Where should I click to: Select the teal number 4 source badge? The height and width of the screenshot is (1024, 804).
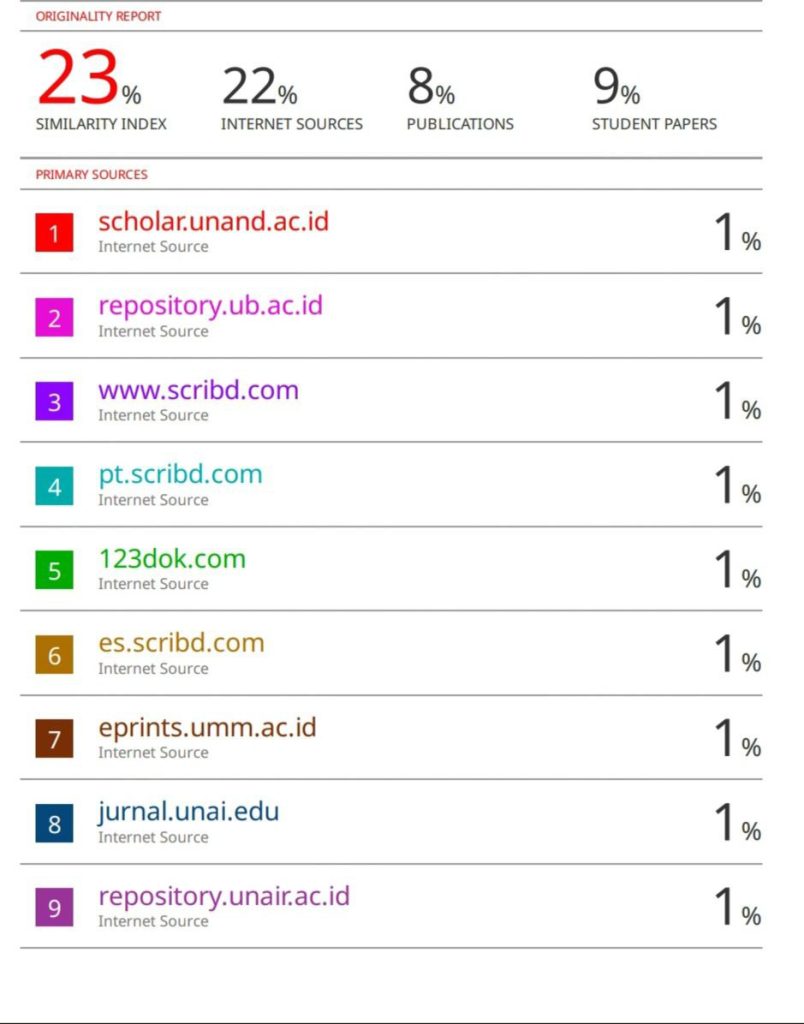pos(54,486)
